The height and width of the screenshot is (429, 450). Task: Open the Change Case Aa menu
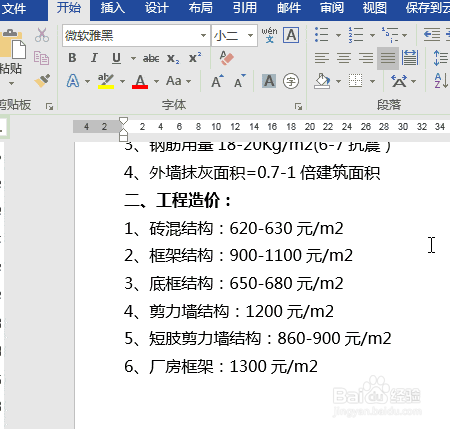click(179, 81)
